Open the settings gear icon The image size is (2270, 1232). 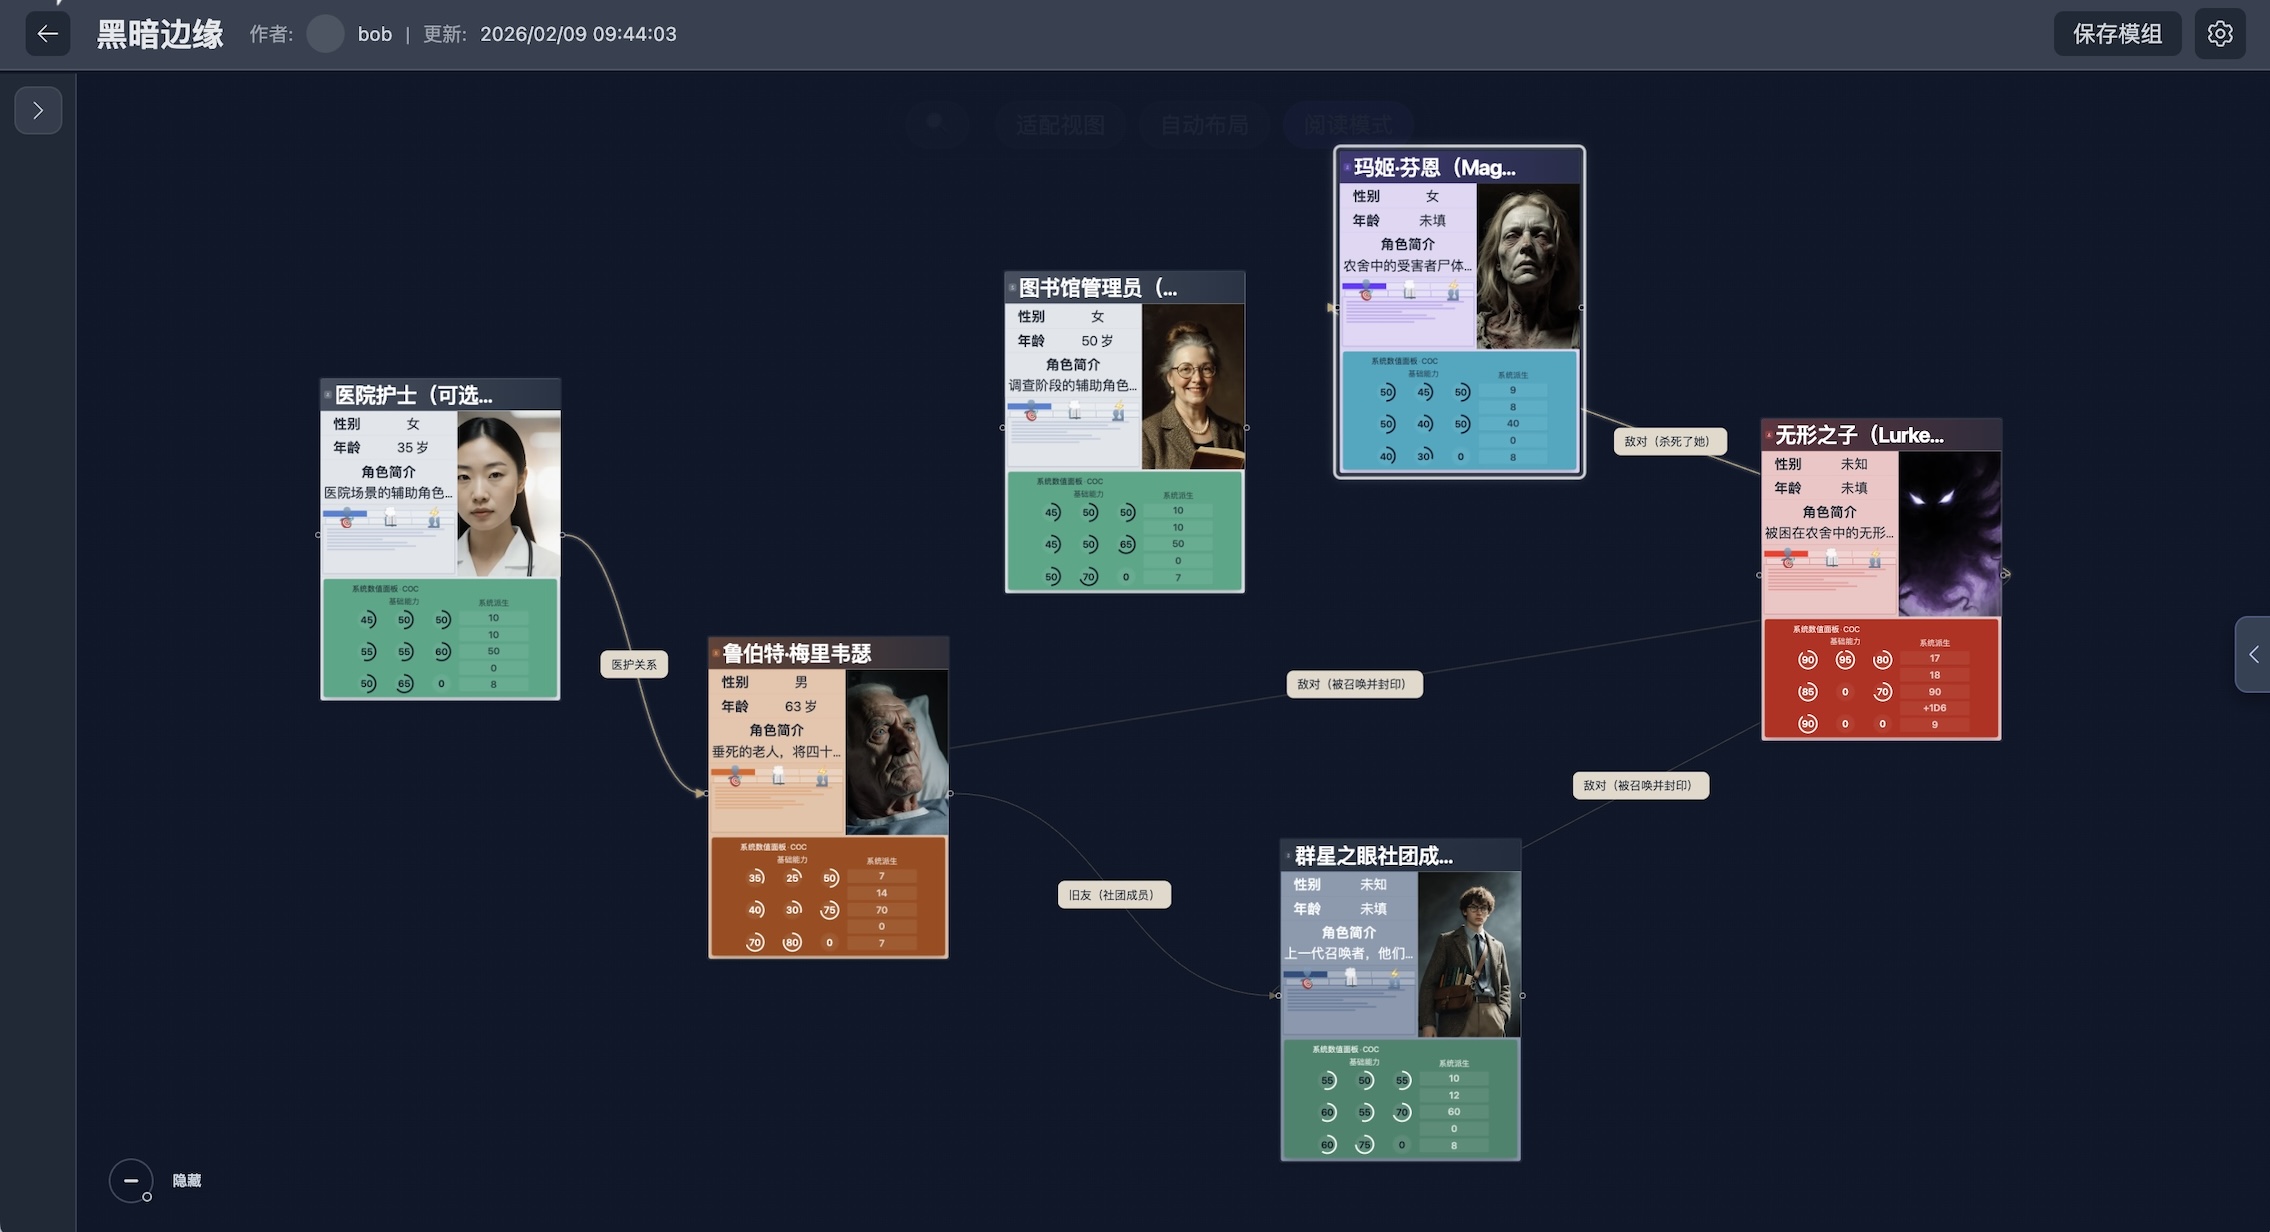click(x=2220, y=34)
